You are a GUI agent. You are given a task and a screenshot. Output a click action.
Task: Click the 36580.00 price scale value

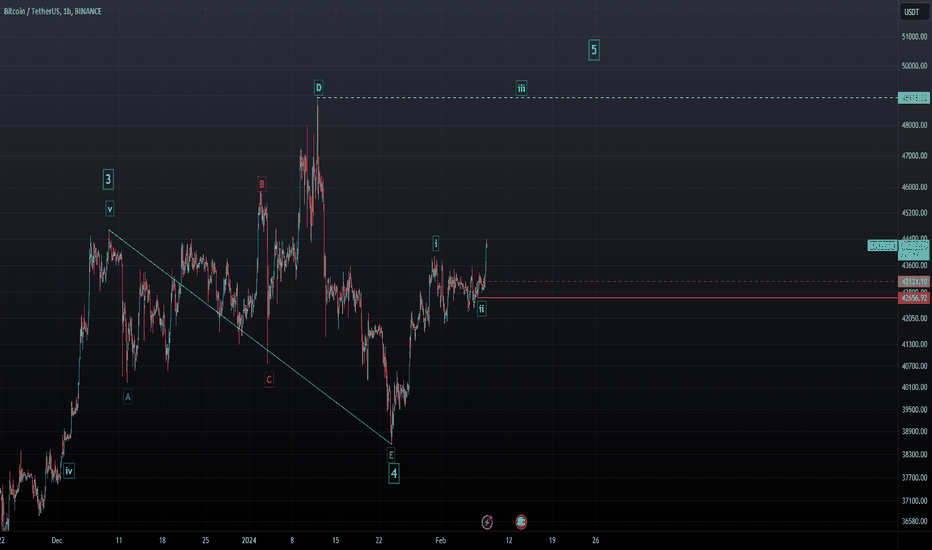click(914, 521)
